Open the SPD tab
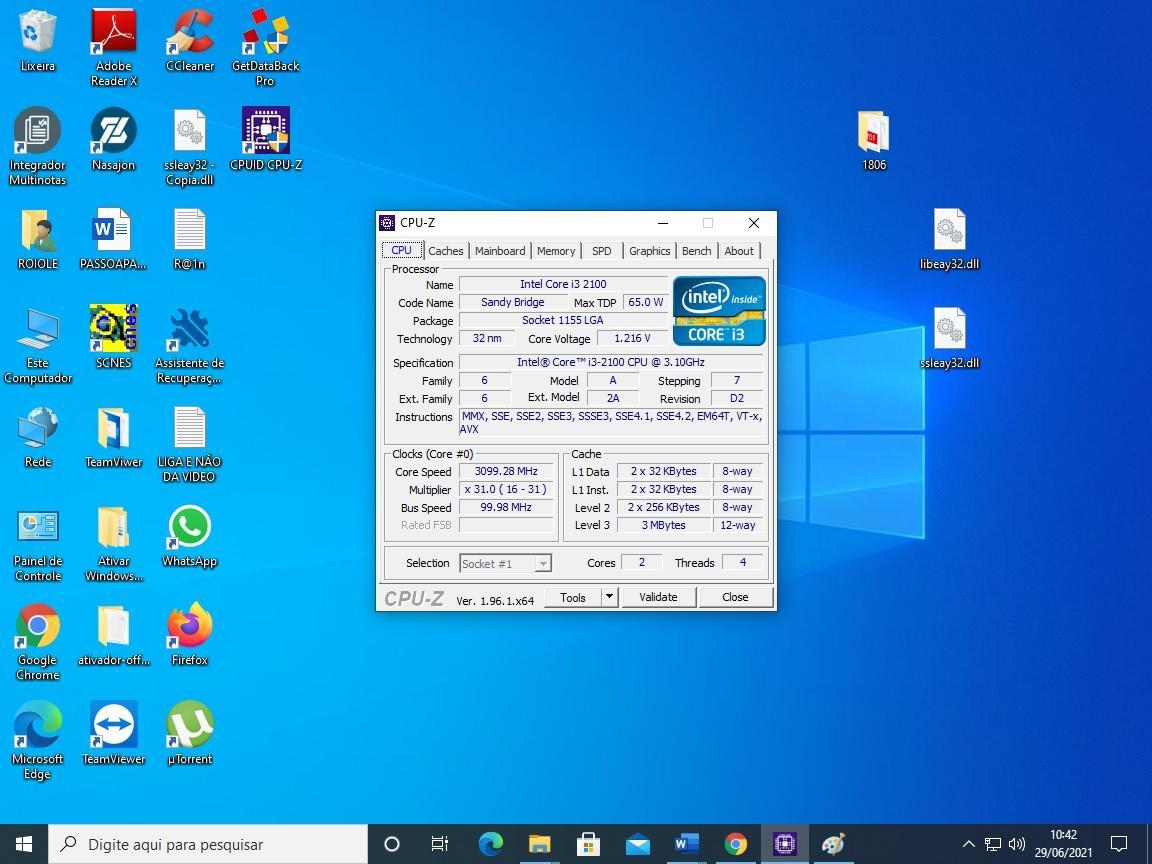 602,251
